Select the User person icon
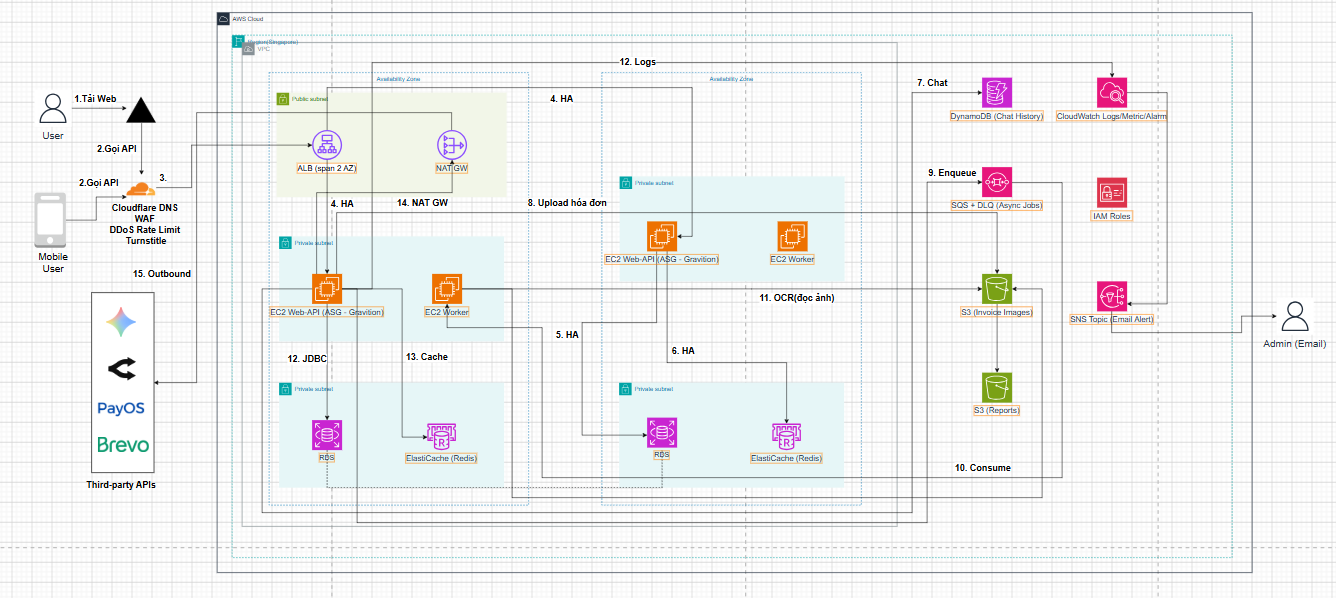 point(52,109)
